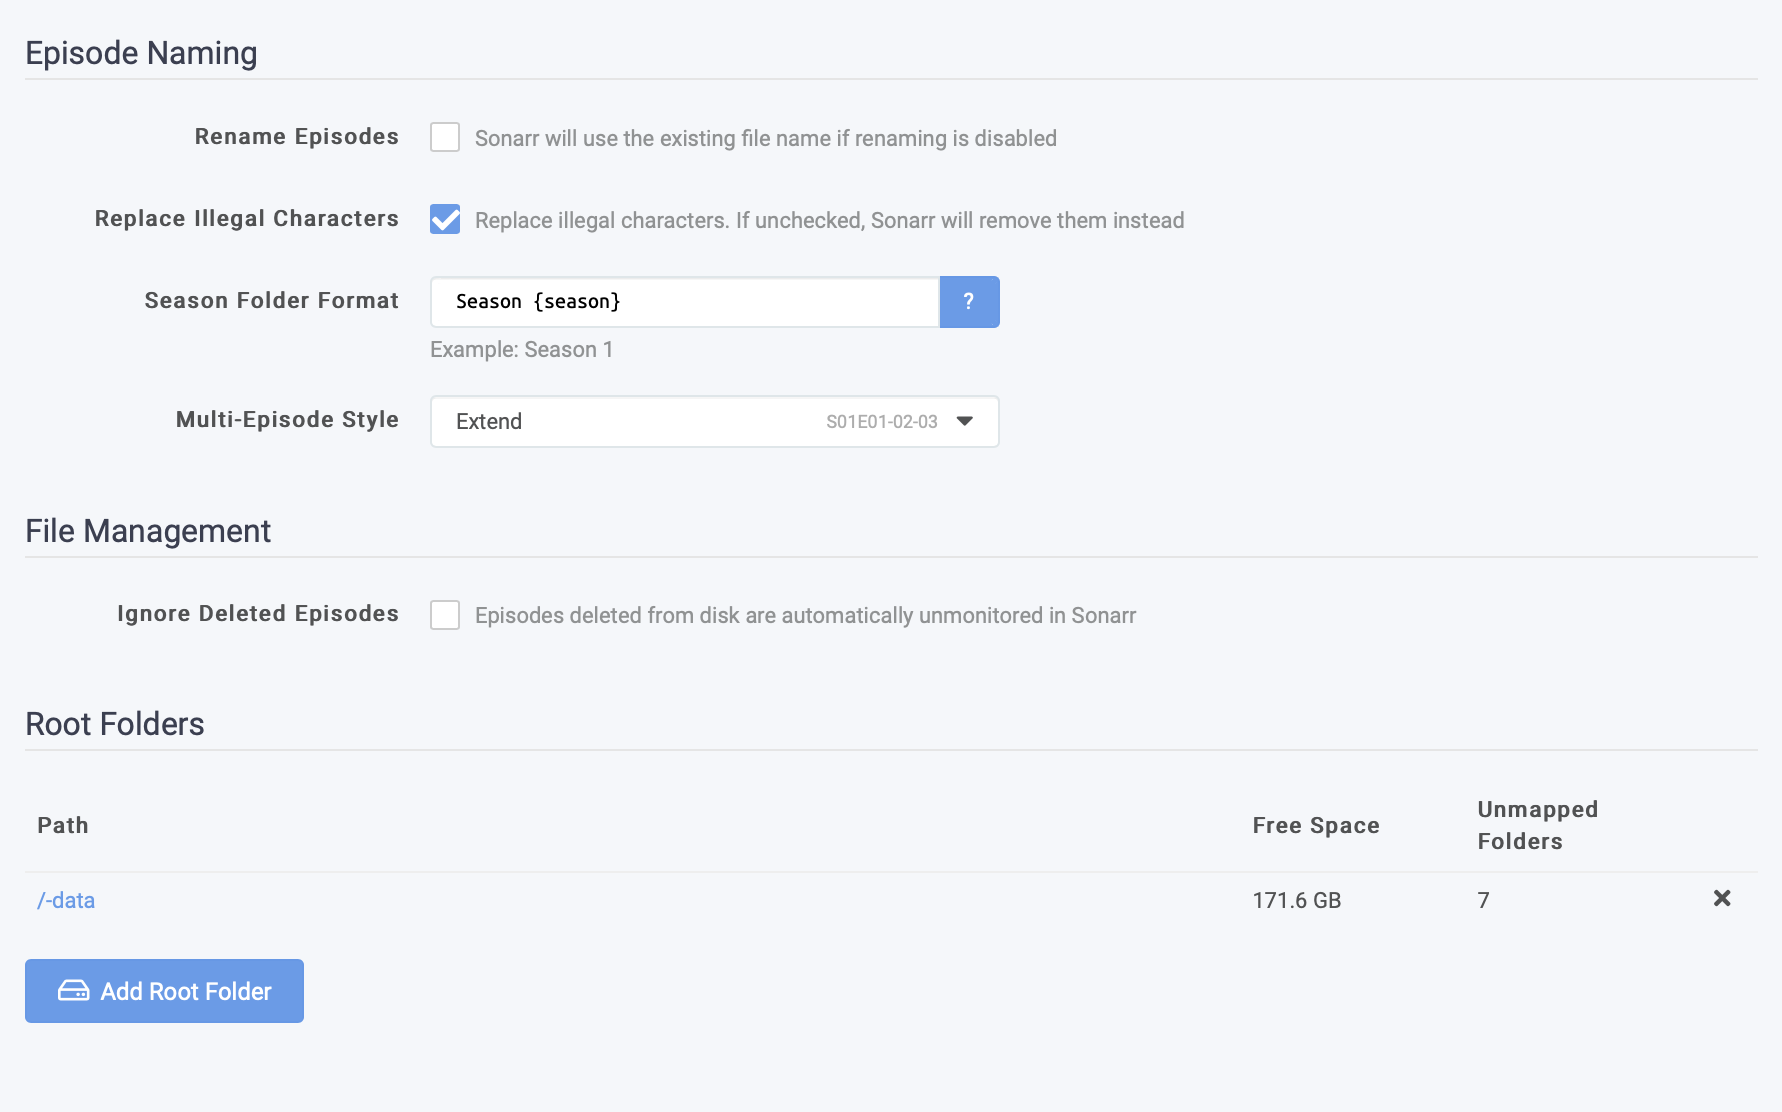
Task: Click the S01E01-02-03 hint in the style selector
Action: [881, 422]
